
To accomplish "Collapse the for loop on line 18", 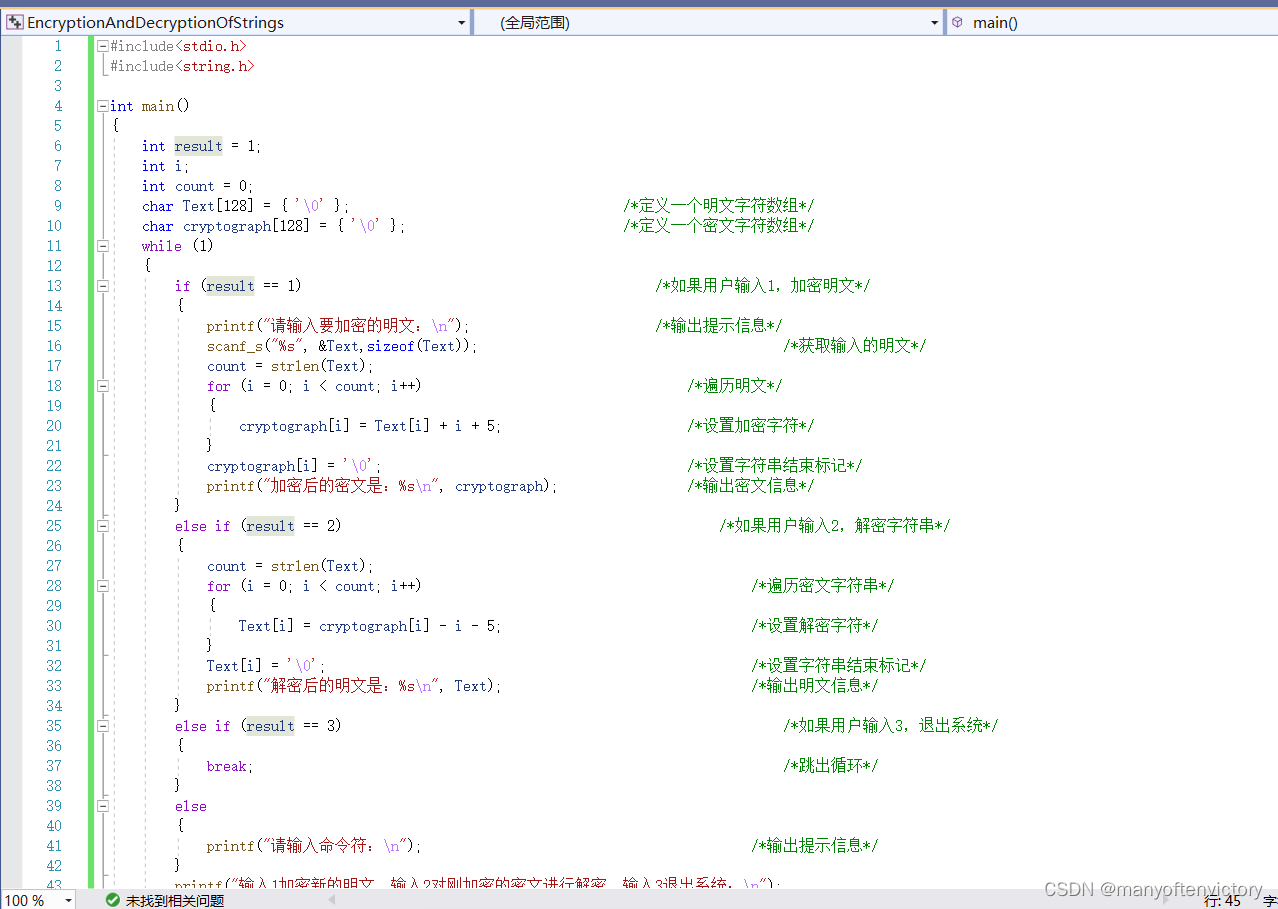I will click(102, 386).
